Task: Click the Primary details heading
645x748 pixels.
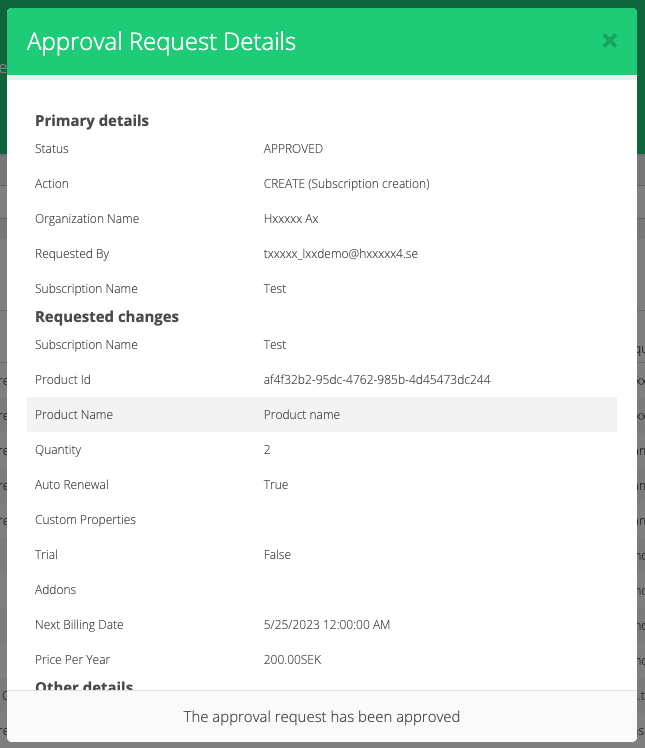Action: [92, 121]
